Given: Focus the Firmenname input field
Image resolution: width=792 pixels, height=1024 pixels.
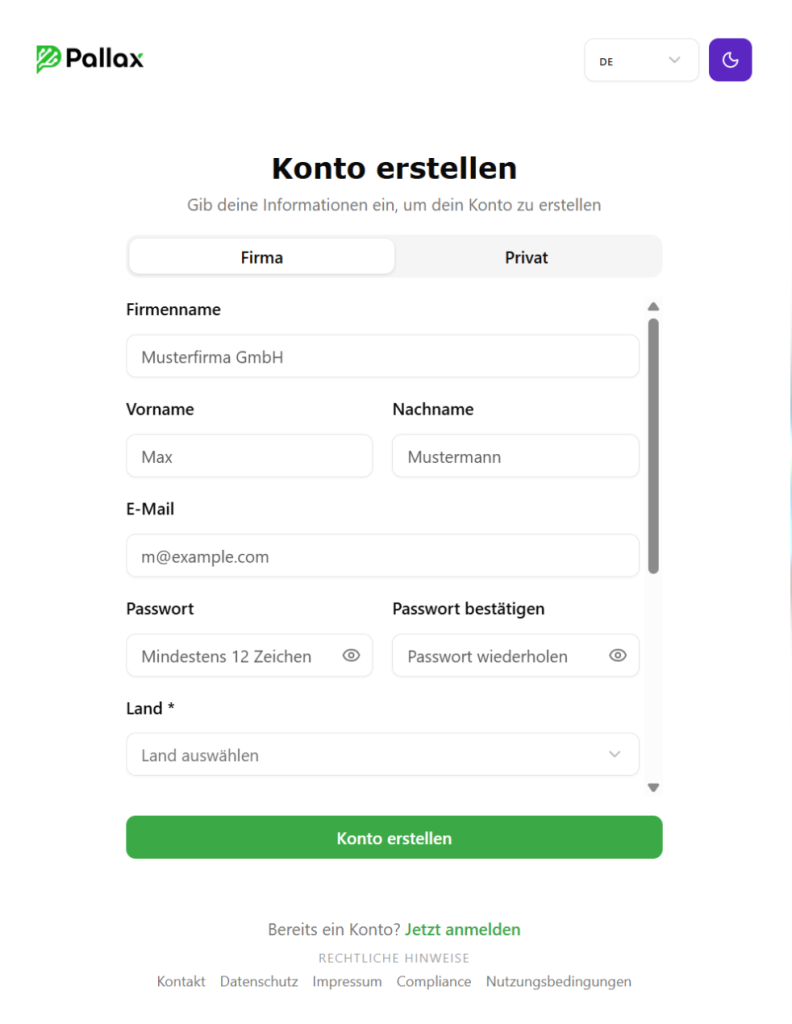Looking at the screenshot, I should tap(382, 357).
